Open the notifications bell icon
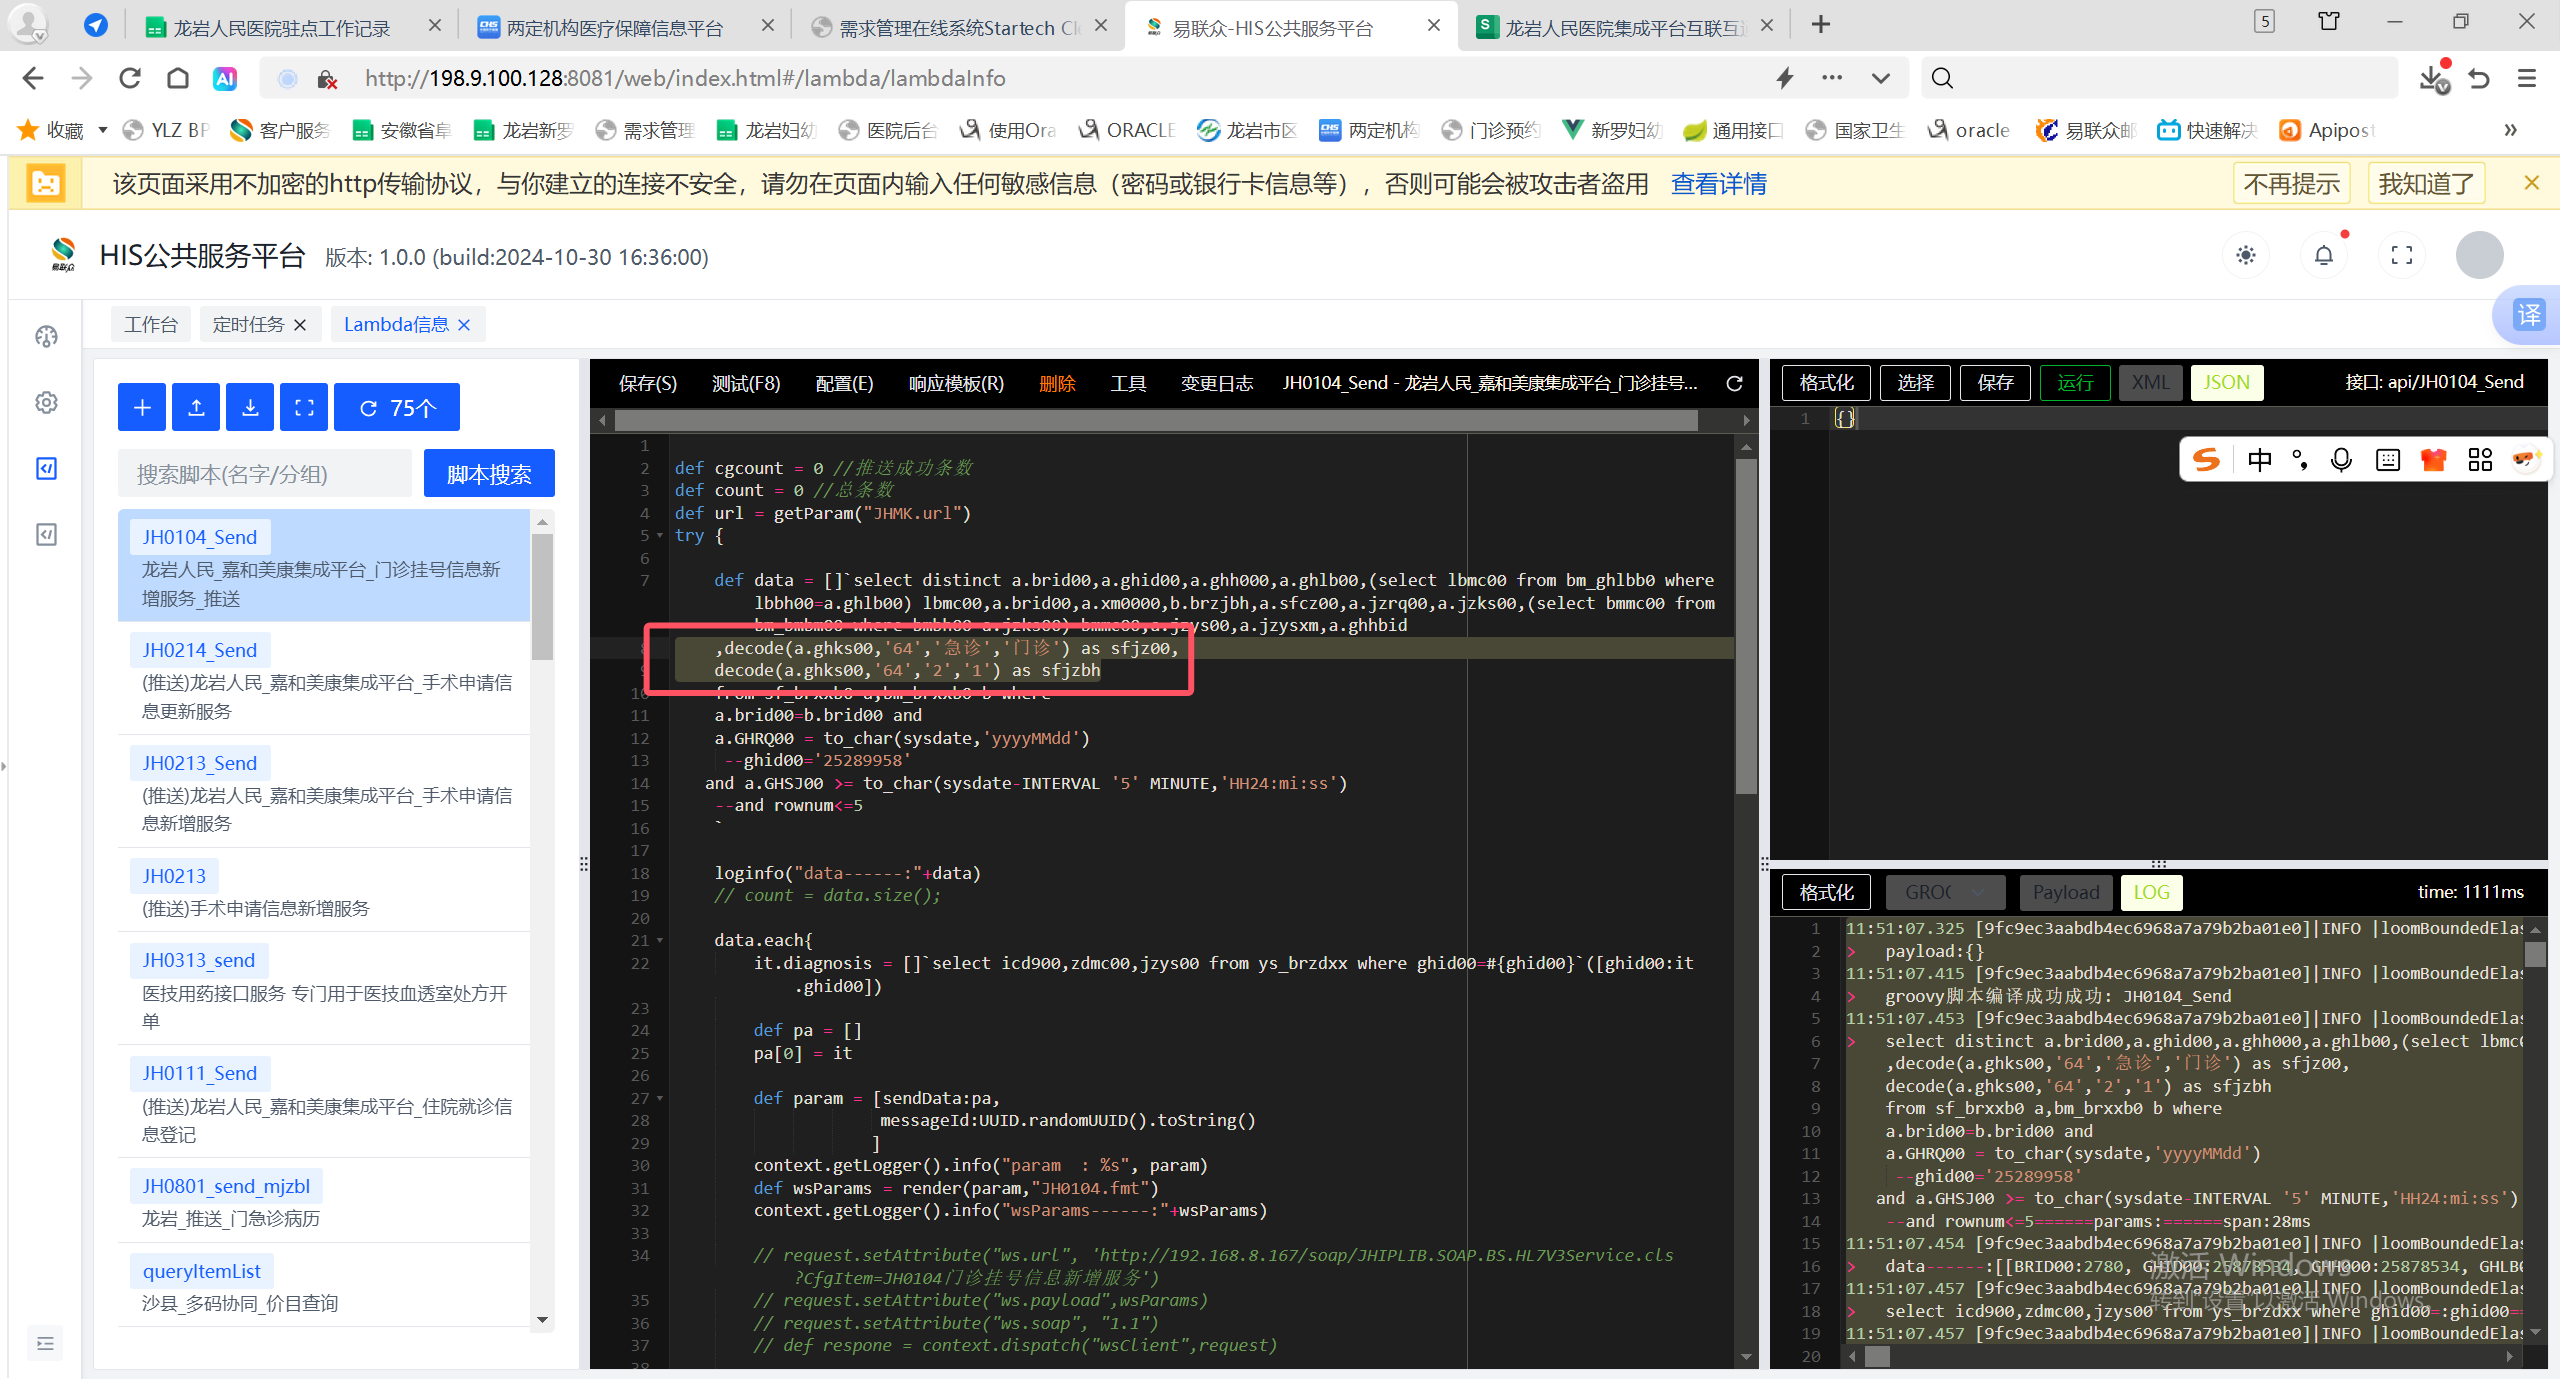 click(2323, 256)
